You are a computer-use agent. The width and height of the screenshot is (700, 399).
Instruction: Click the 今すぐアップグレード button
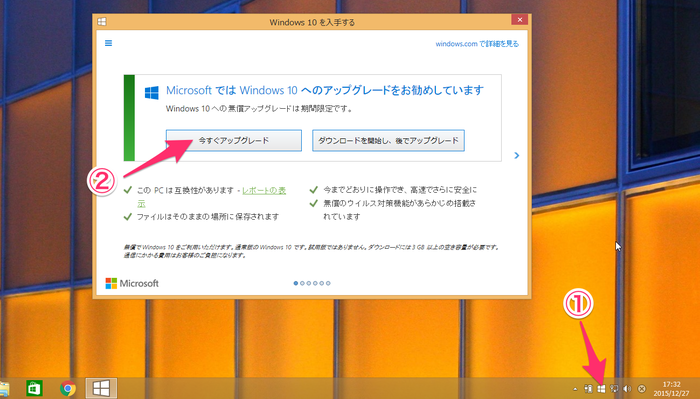[233, 141]
